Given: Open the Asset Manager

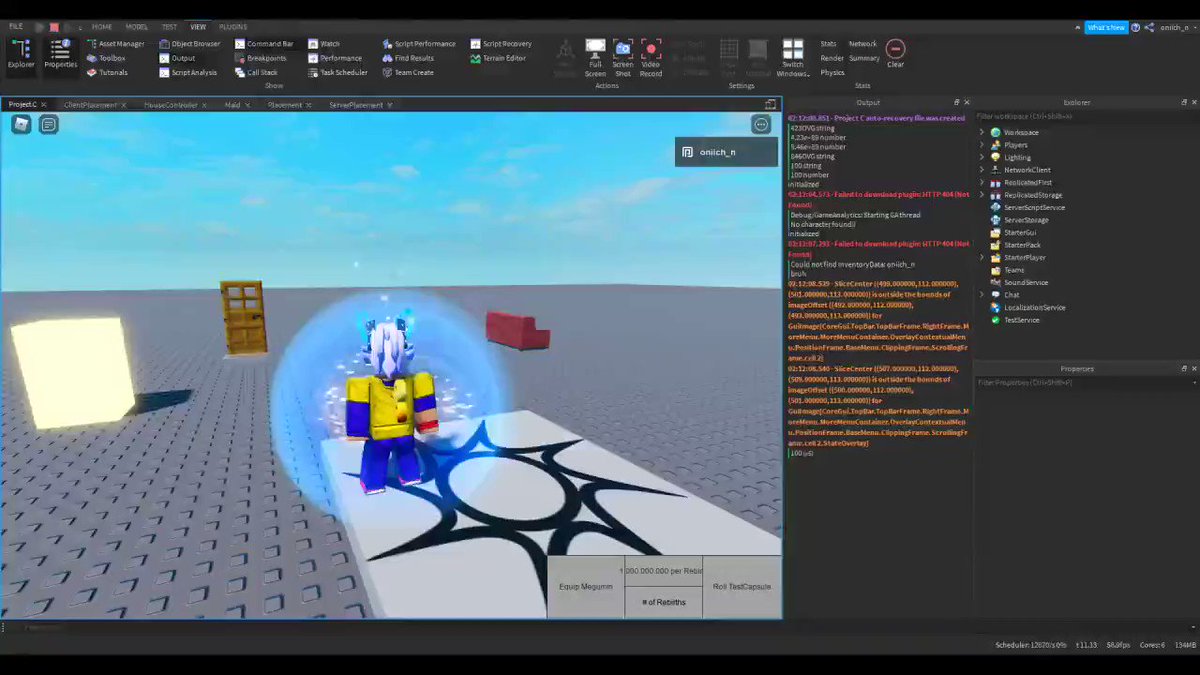Looking at the screenshot, I should click(x=115, y=44).
